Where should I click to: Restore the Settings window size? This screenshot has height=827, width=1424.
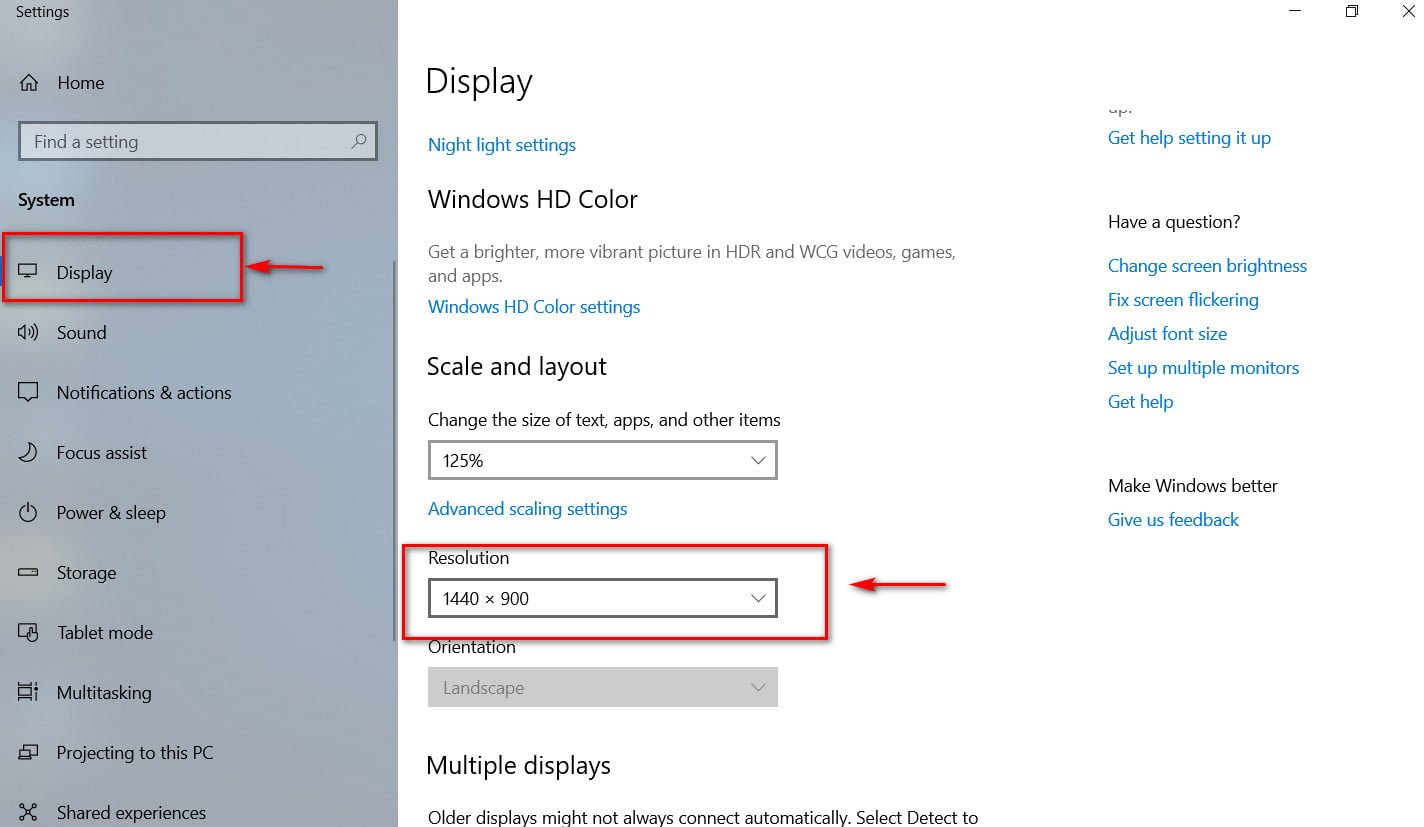coord(1351,12)
